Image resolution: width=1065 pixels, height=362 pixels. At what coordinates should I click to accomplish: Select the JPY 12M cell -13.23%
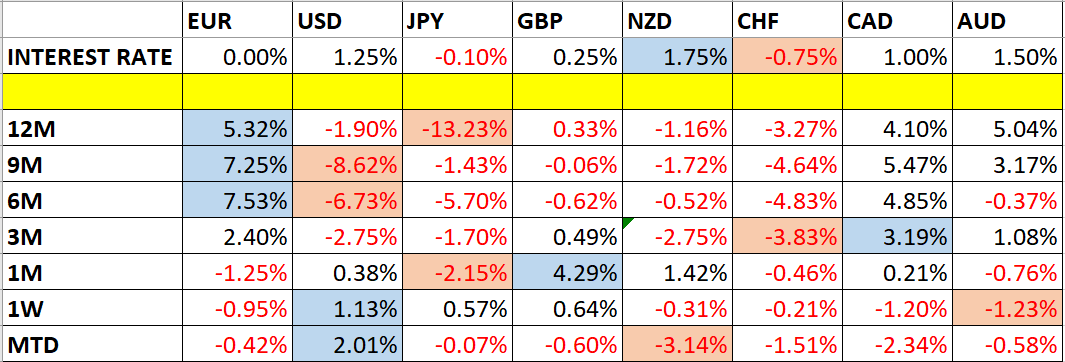[457, 130]
